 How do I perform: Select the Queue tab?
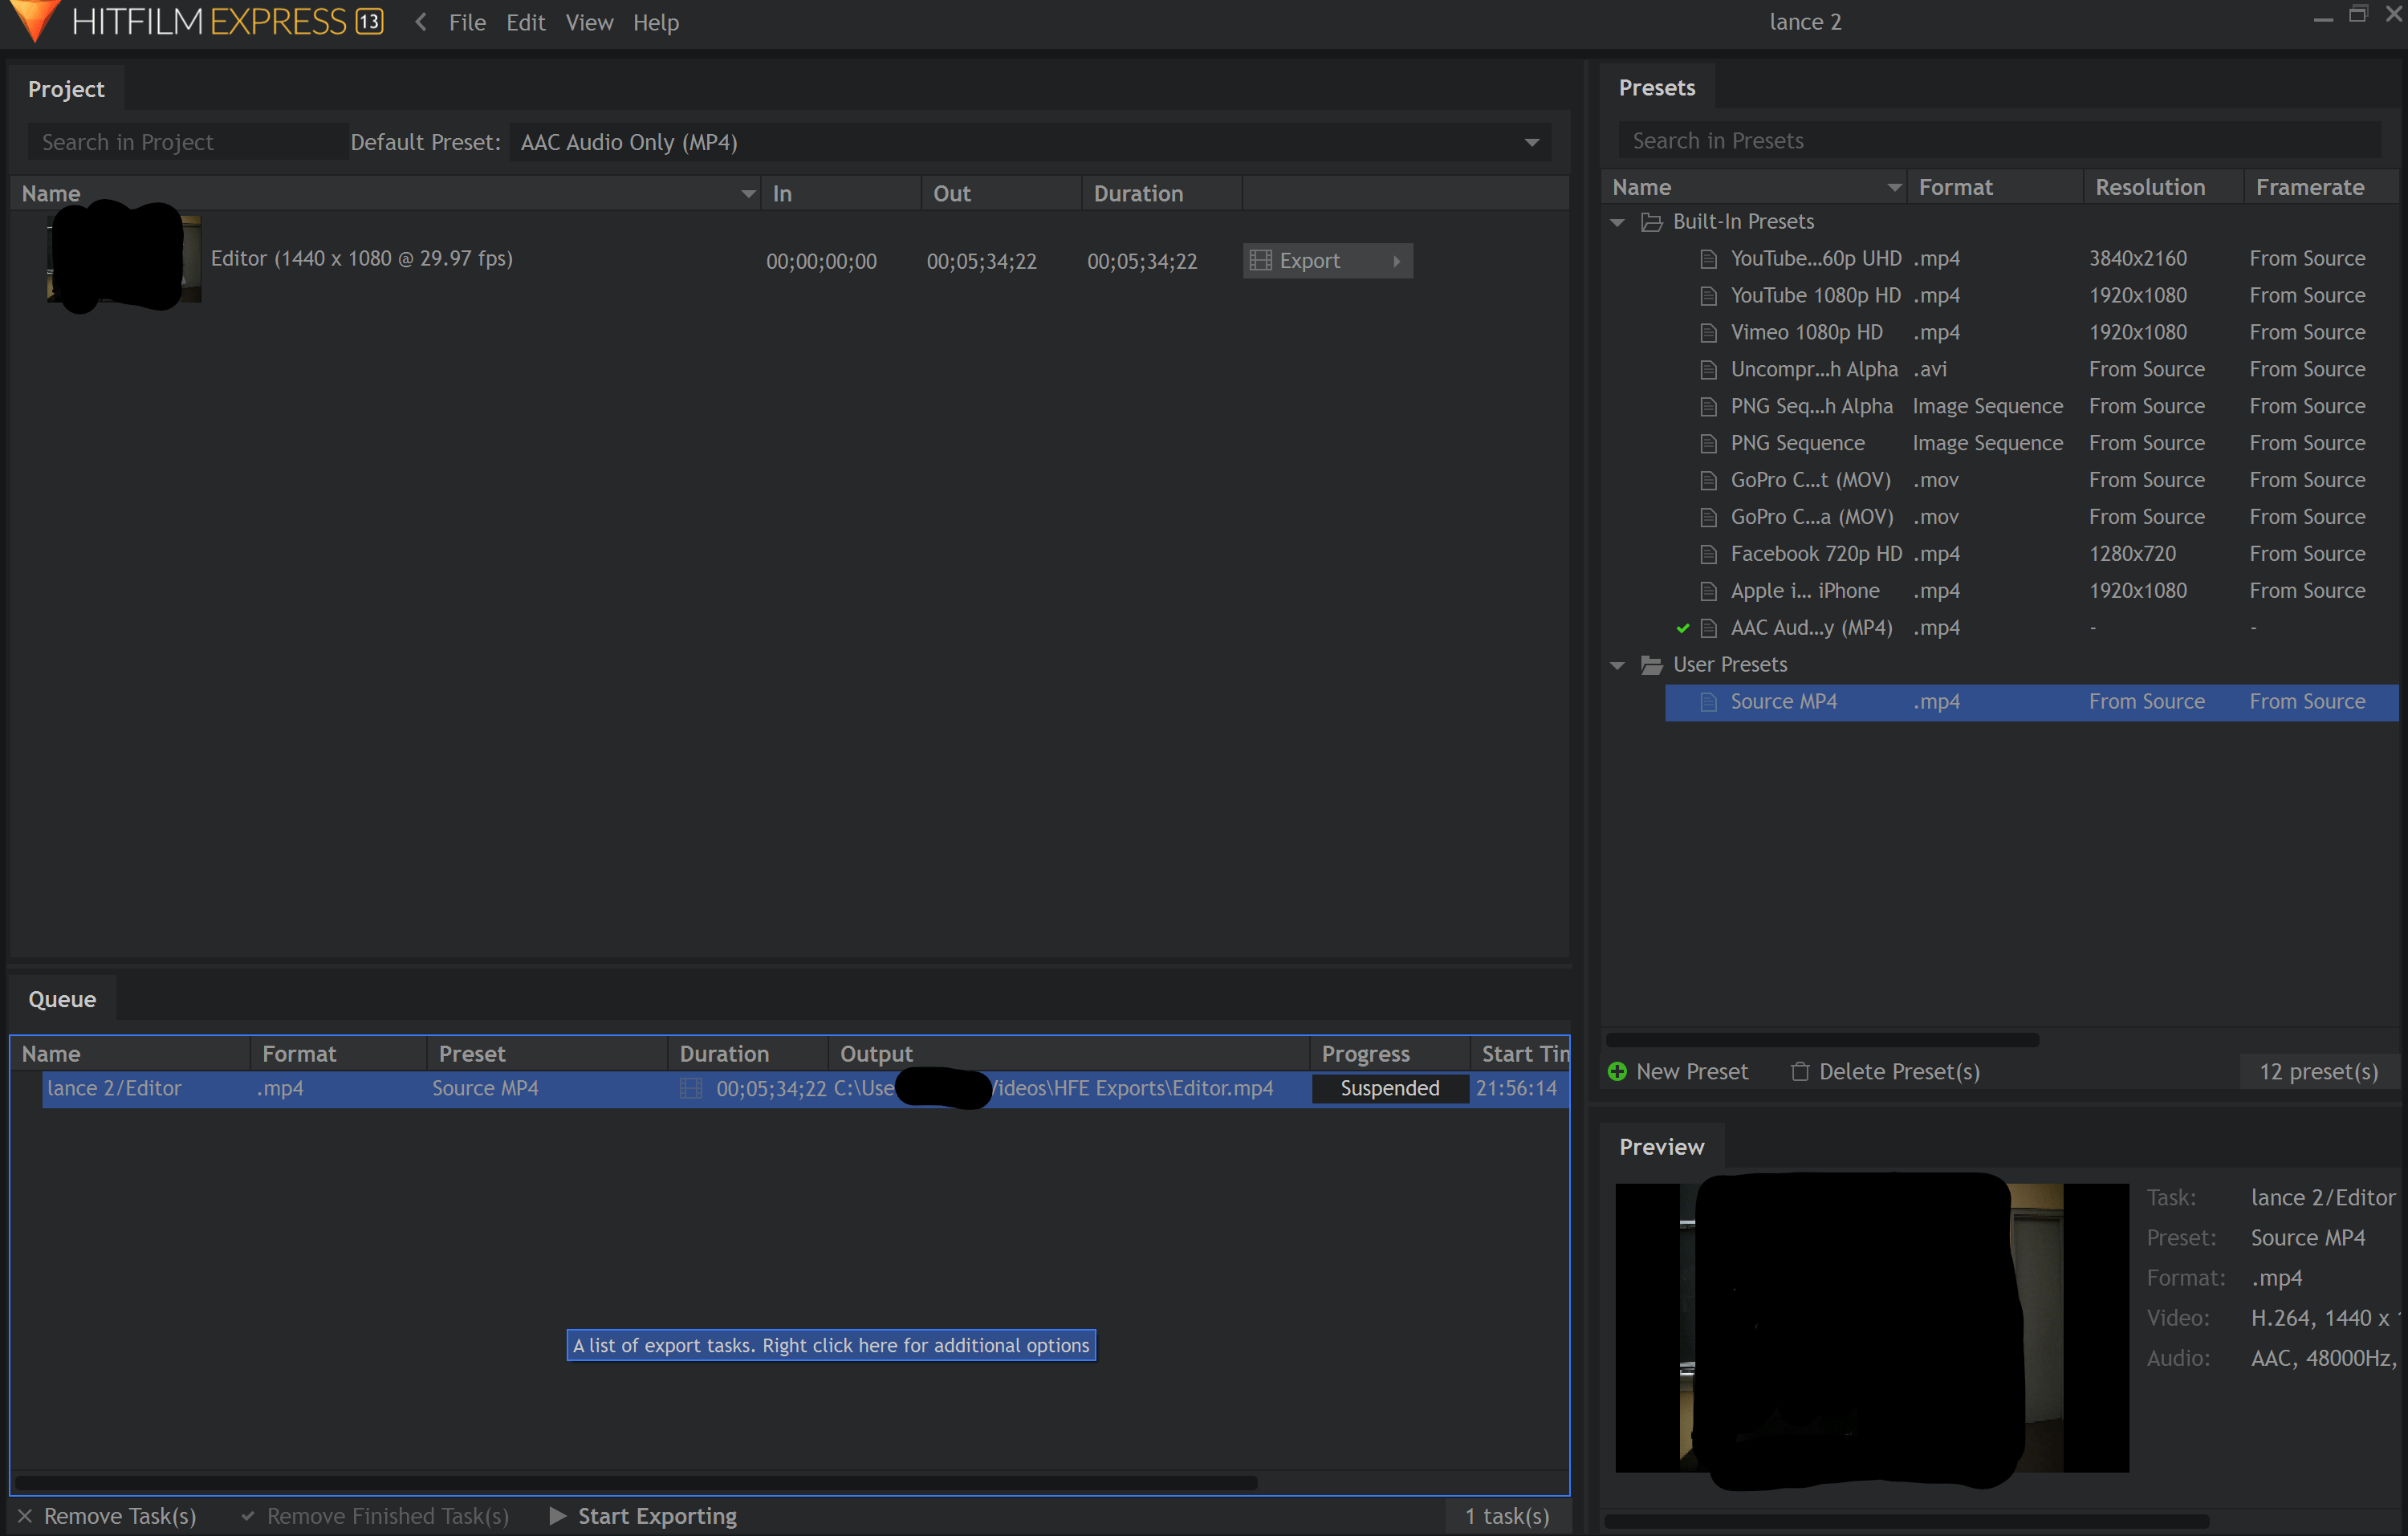click(x=62, y=998)
